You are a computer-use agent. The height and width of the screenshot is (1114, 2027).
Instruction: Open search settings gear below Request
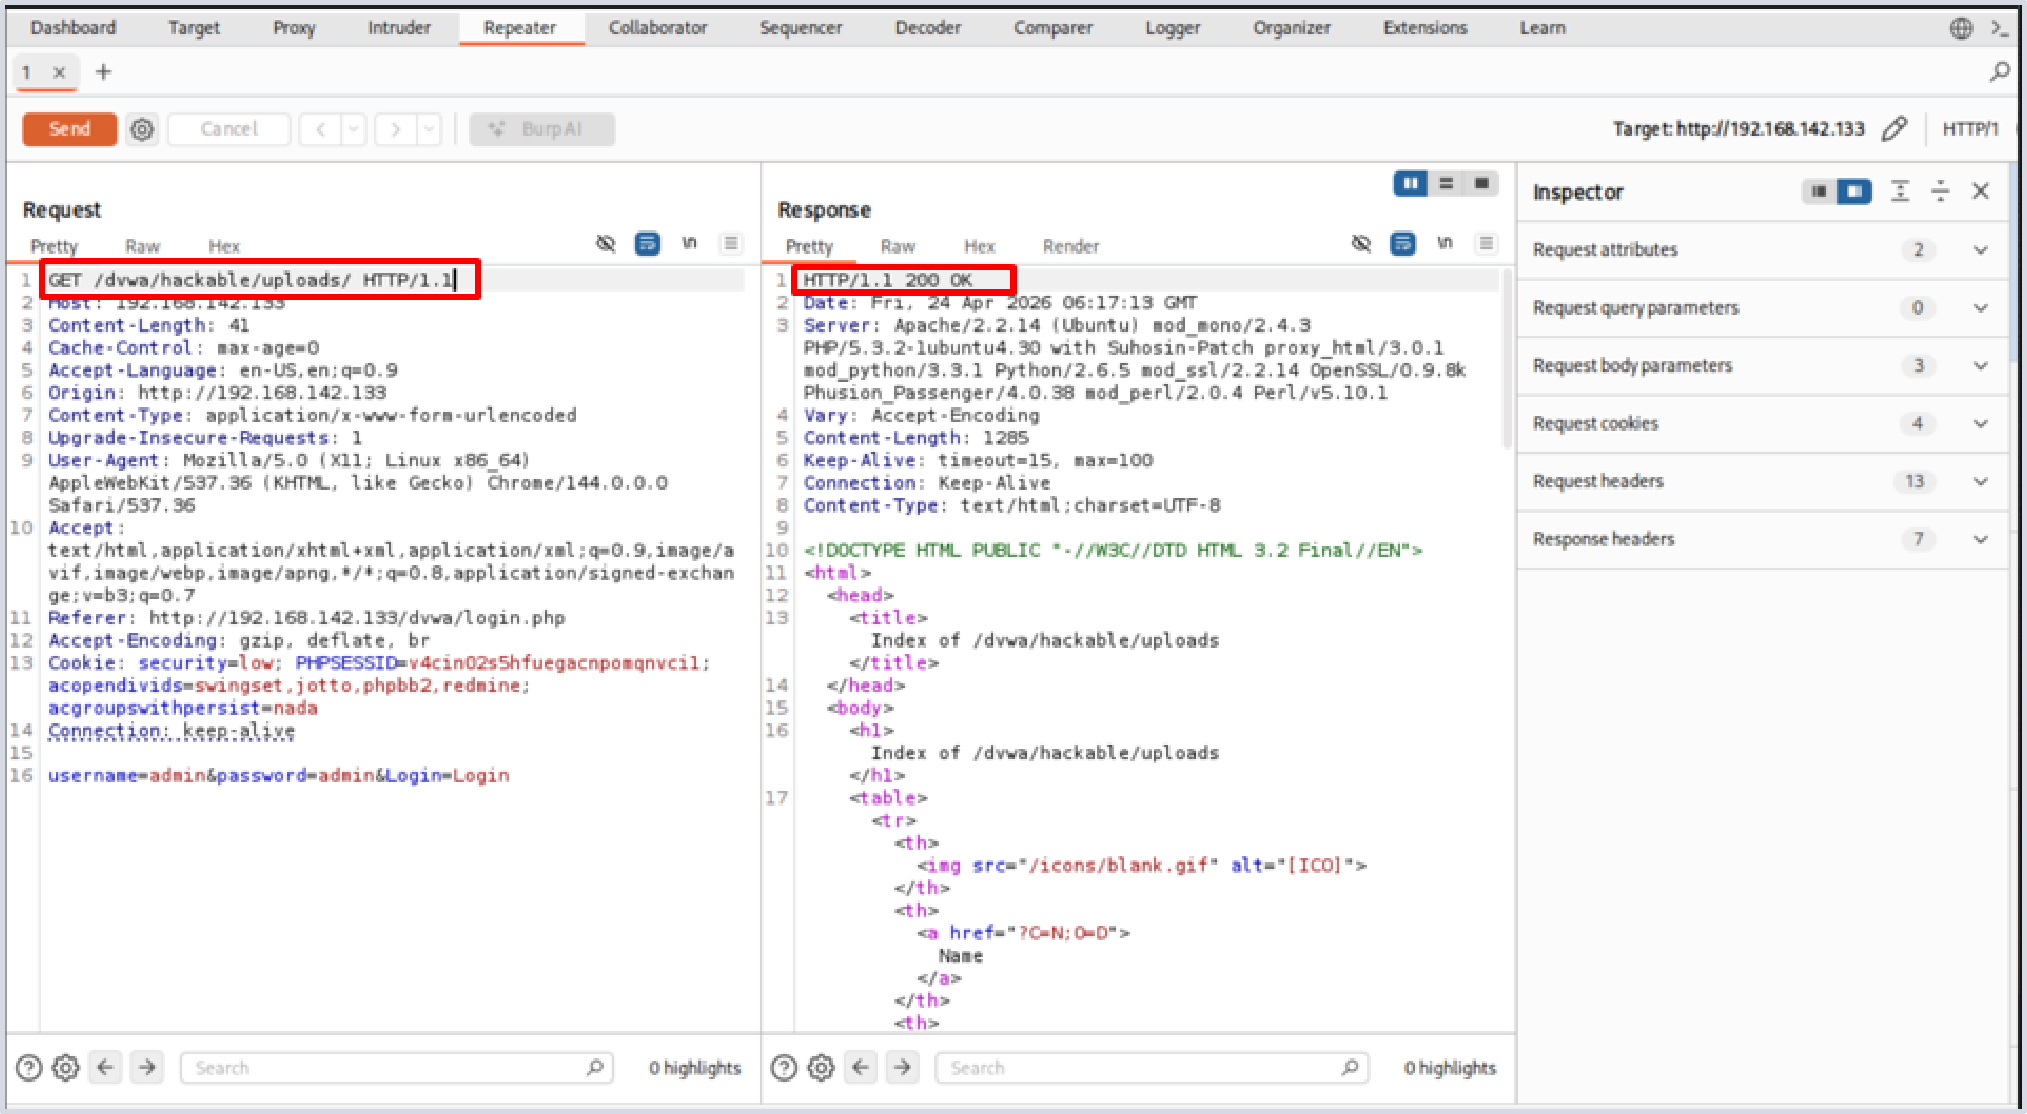(x=66, y=1068)
